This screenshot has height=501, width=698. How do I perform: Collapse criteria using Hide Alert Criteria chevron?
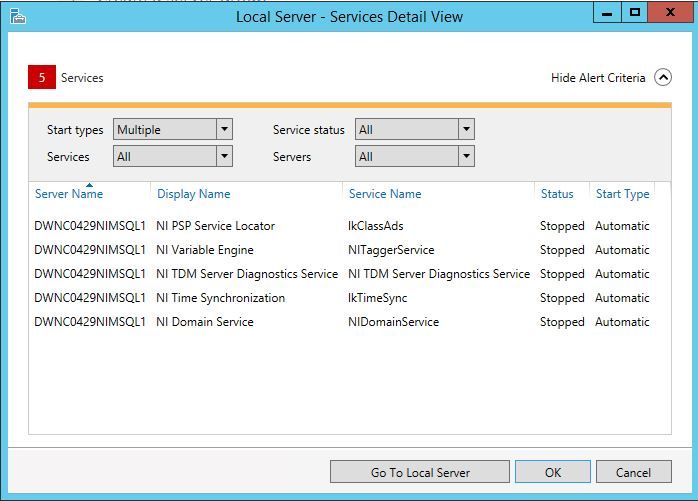coord(663,77)
